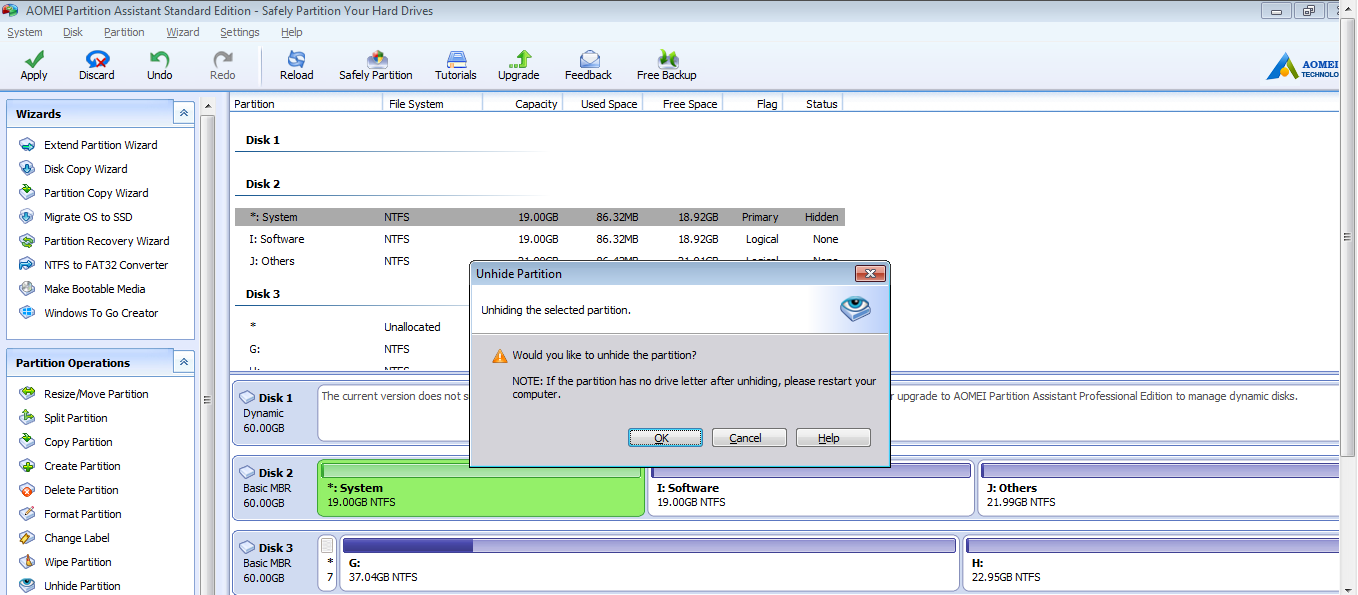Select the I: Software partition block

pos(810,488)
